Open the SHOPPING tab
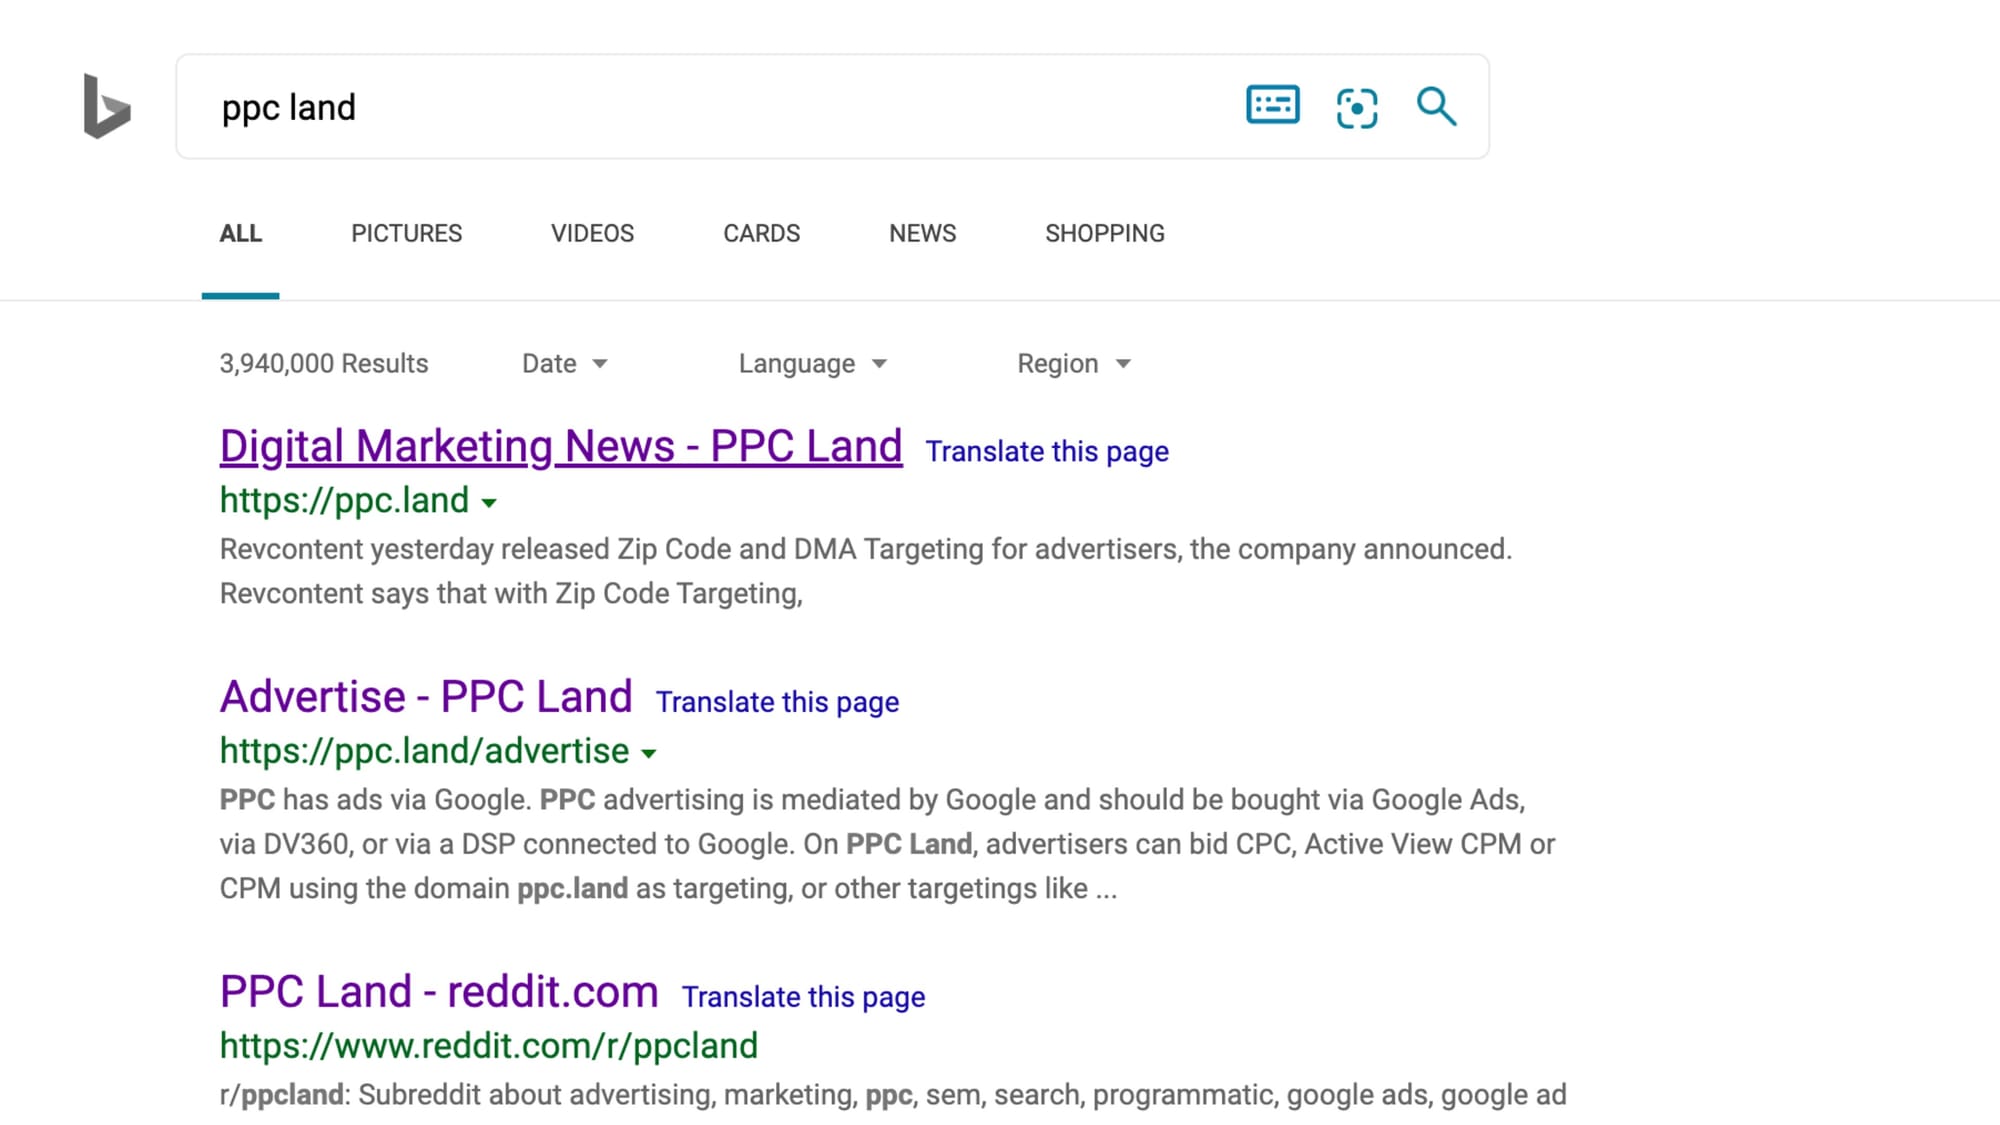This screenshot has height=1125, width=2000. click(1105, 233)
